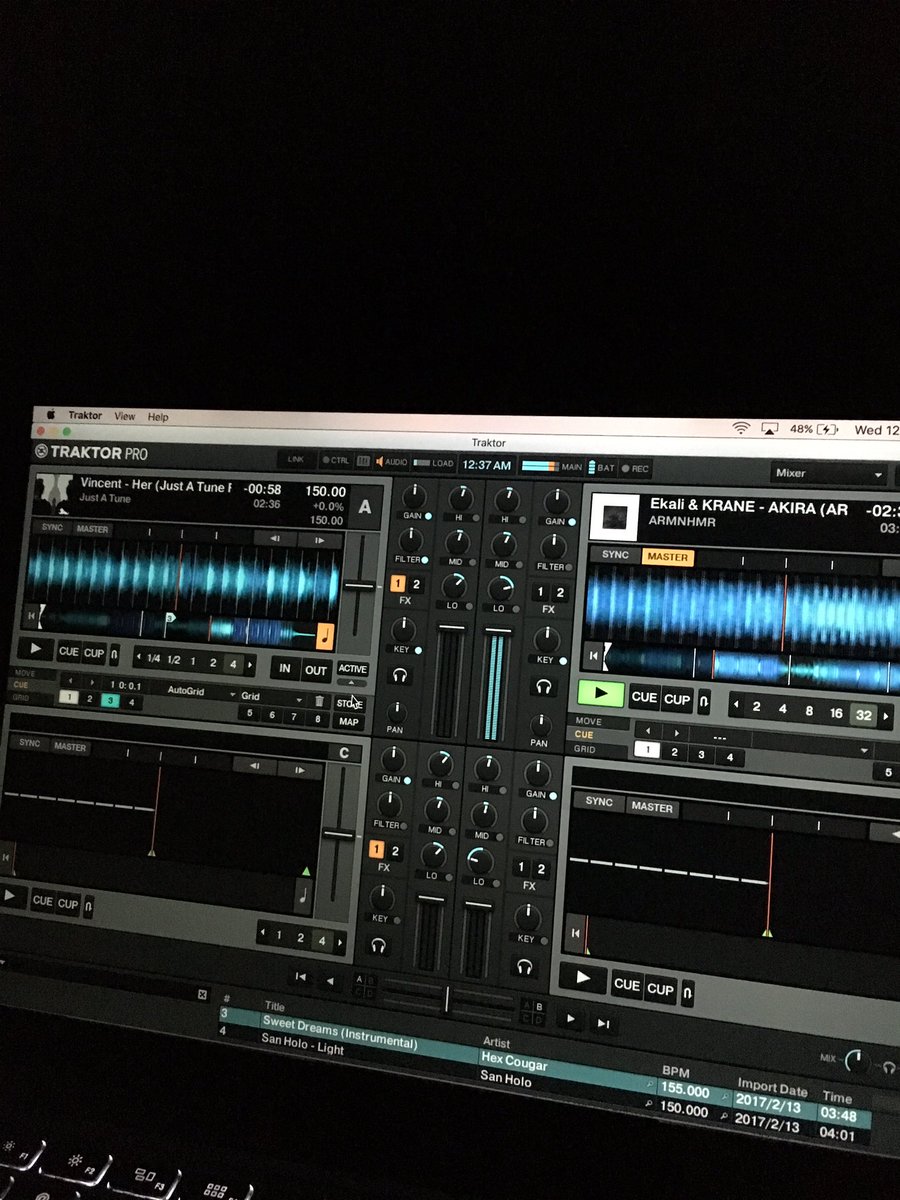Viewport: 900px width, 1200px height.
Task: Toggle Deck C headphone cue icon
Action: point(378,943)
